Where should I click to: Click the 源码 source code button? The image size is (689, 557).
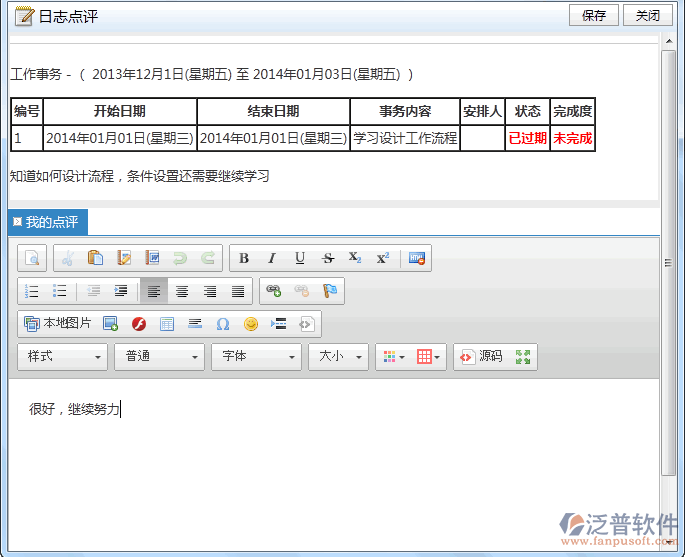point(481,357)
